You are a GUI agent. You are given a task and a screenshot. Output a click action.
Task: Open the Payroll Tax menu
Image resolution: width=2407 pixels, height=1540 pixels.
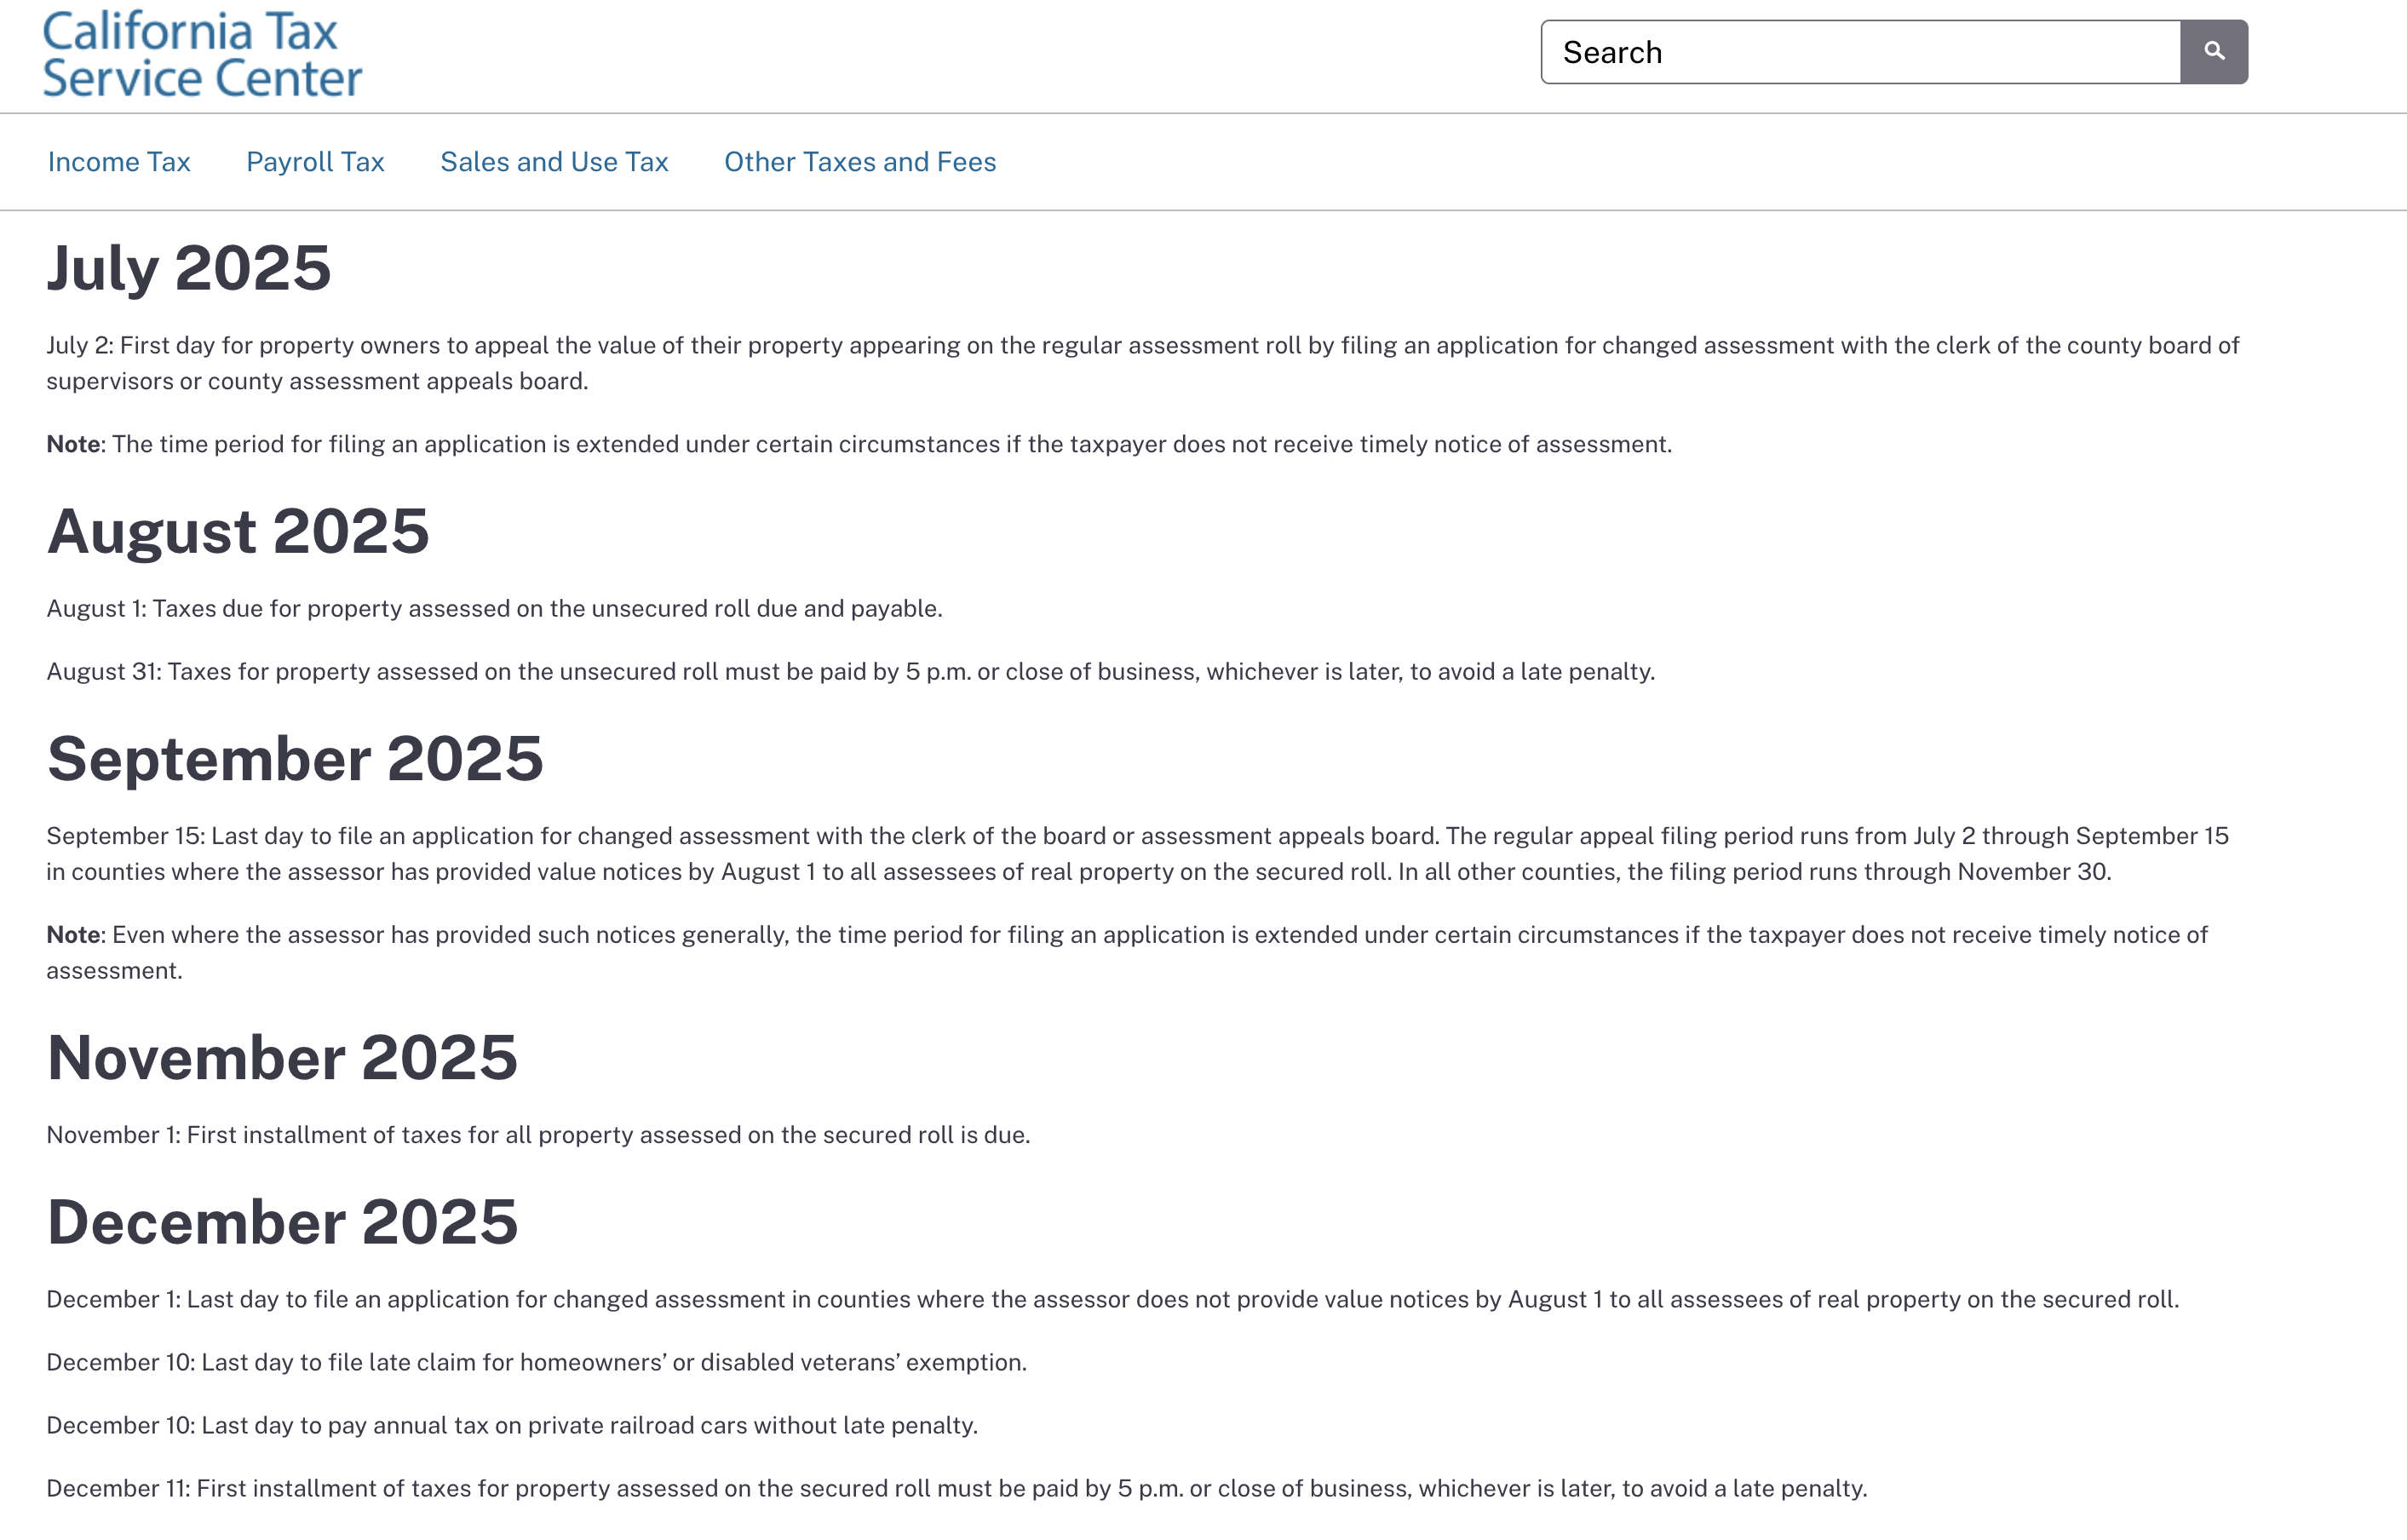click(x=315, y=162)
